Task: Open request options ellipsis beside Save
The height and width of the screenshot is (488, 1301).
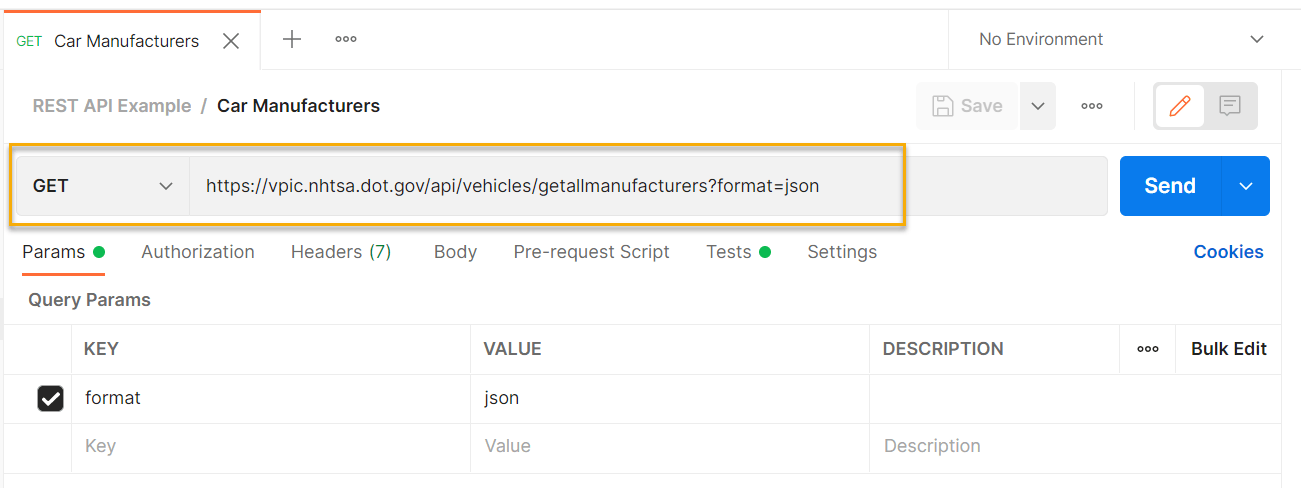Action: point(1092,106)
